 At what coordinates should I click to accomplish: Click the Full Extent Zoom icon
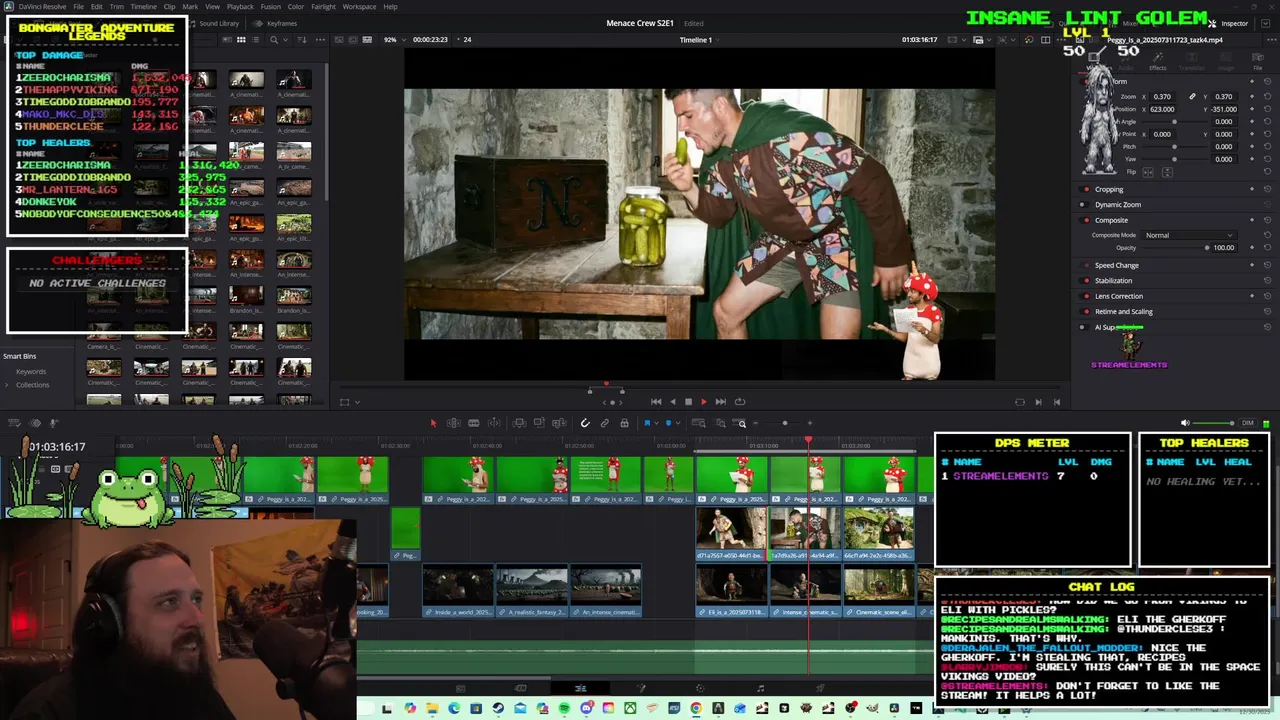[699, 423]
